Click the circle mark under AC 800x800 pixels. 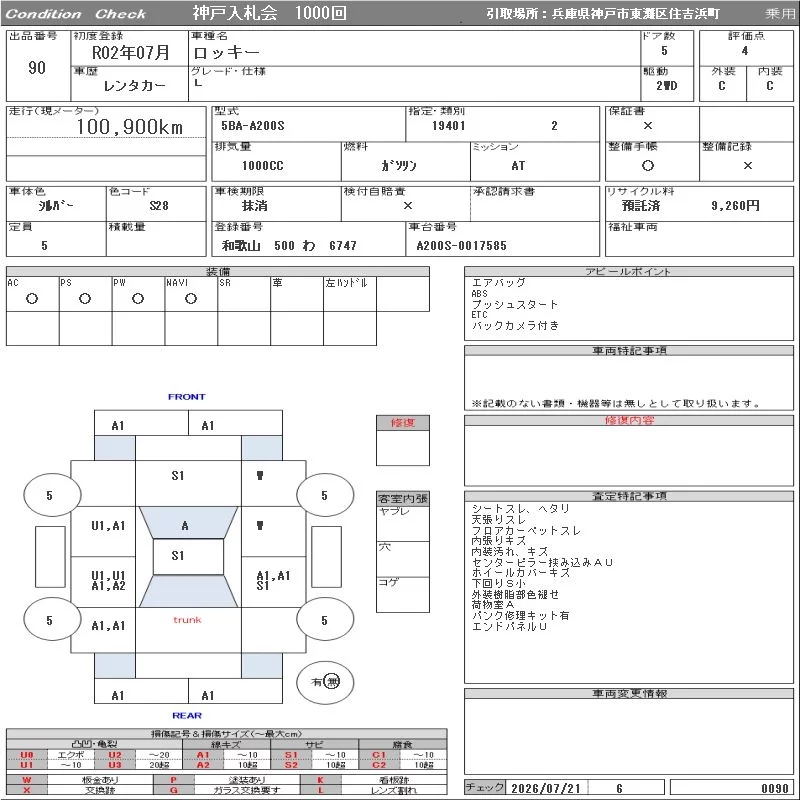[32, 299]
